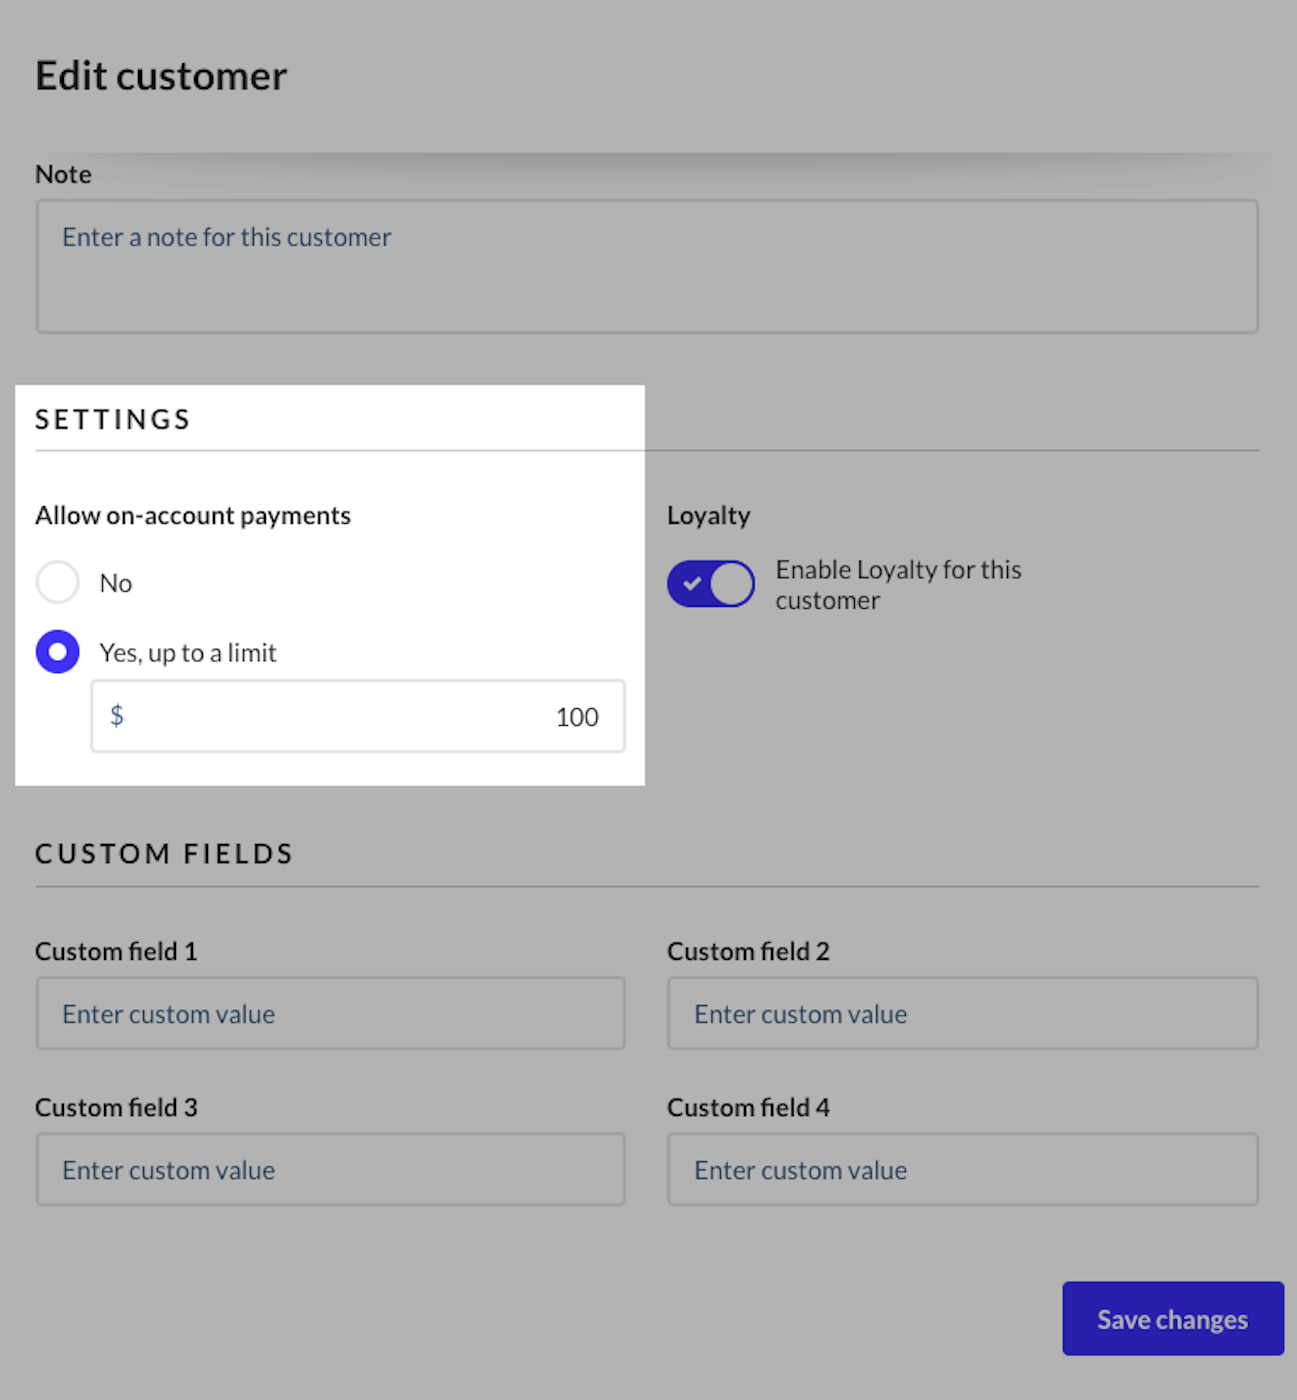
Task: Click the dollar sign symbol in the limit field
Action: coord(117,716)
